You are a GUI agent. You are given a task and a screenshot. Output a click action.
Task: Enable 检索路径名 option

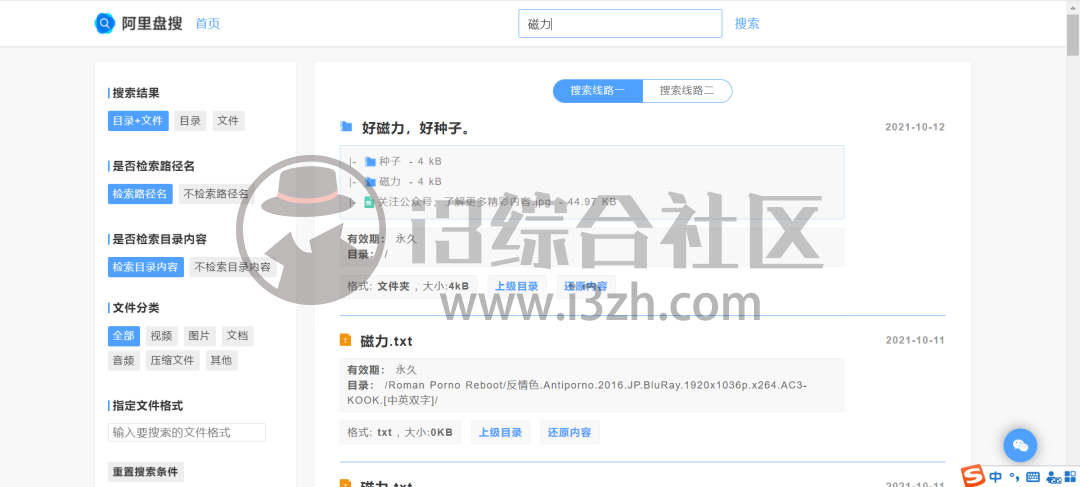tap(141, 194)
